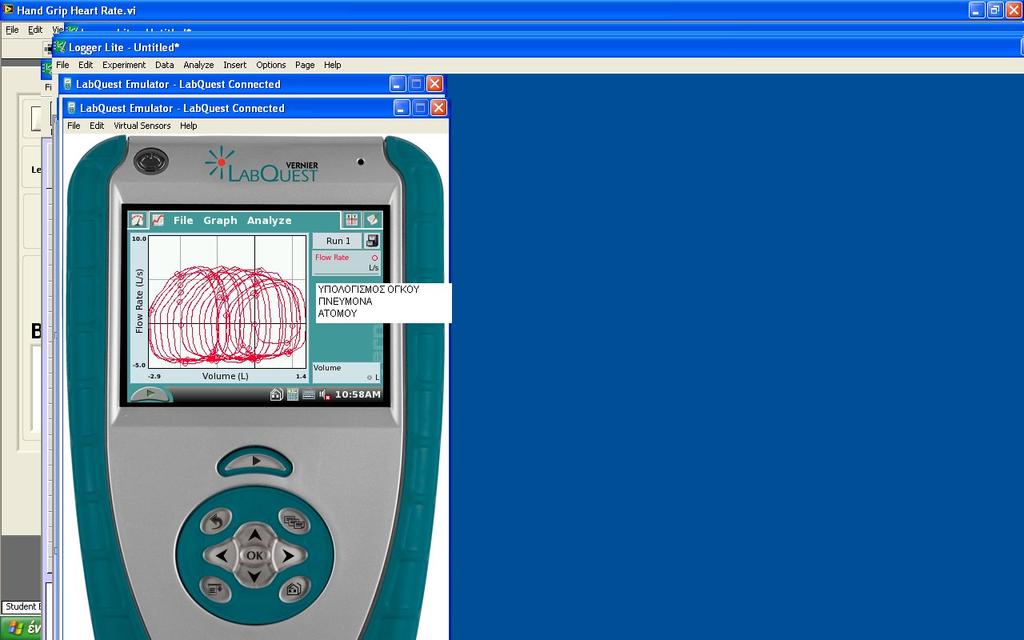Viewport: 1024px width, 640px height.
Task: Open Logger Lite Experiment menu
Action: click(x=124, y=65)
